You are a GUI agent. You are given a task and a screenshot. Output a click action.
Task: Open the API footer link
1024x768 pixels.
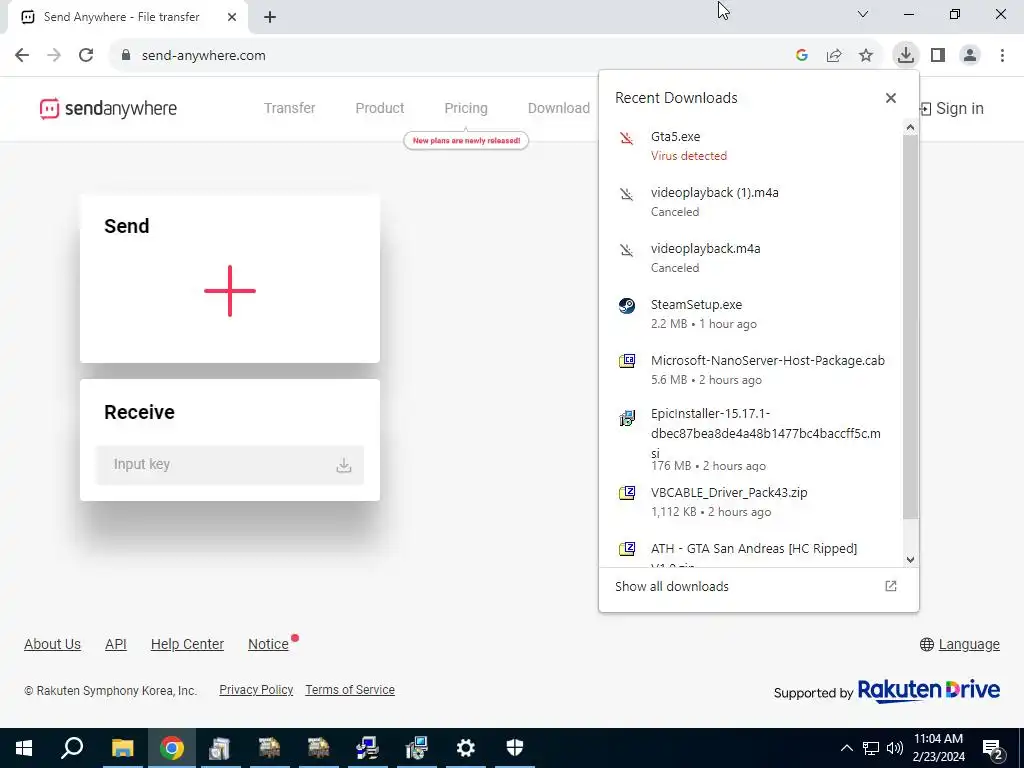coord(116,645)
